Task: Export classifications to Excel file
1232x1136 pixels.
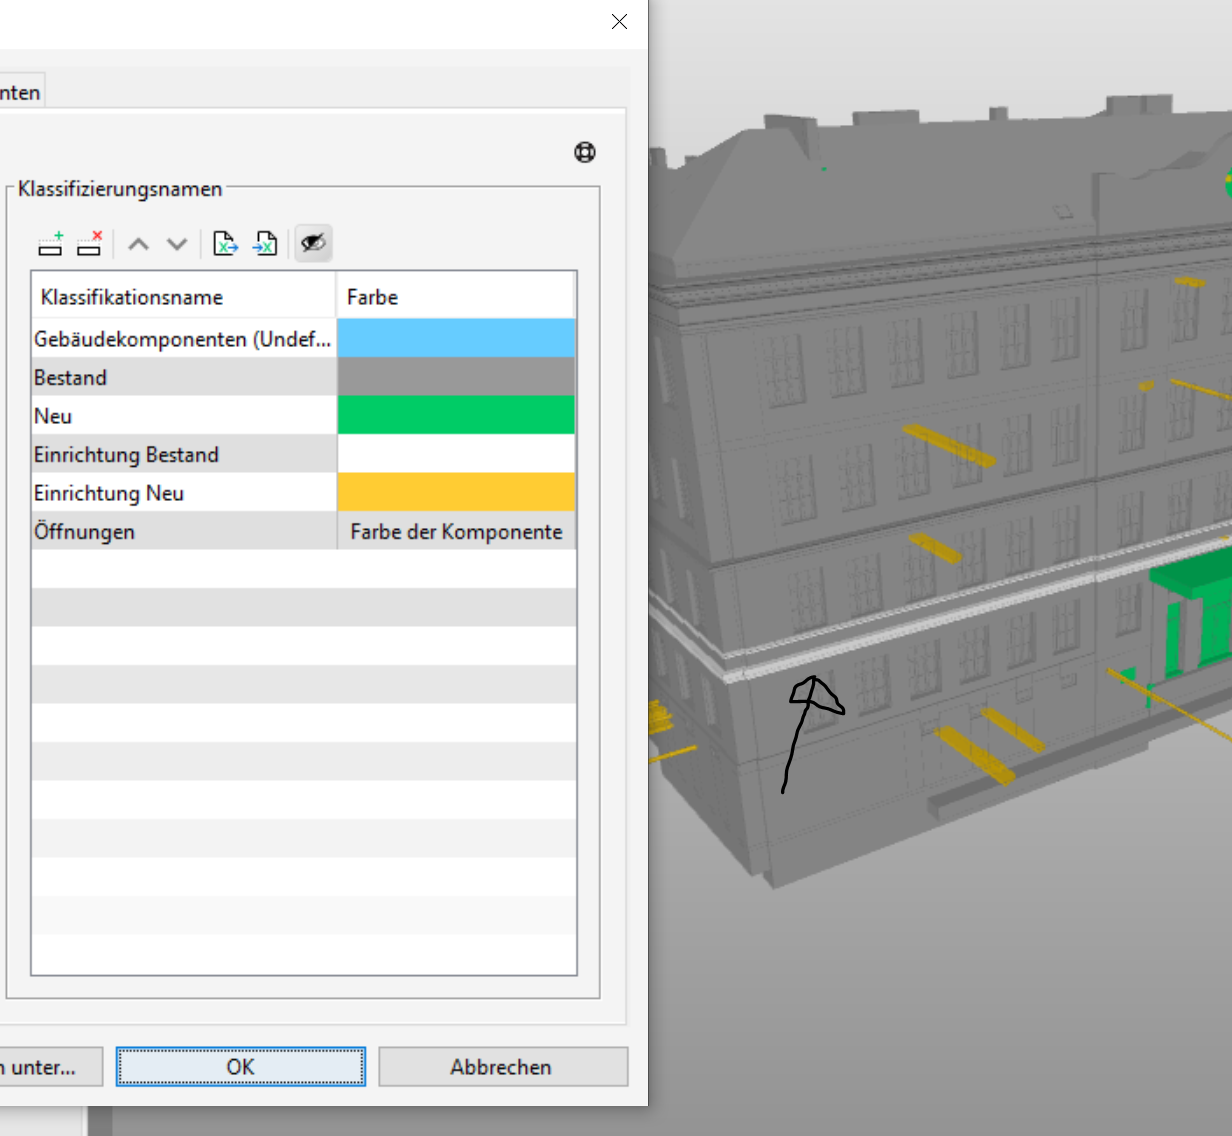Action: (x=225, y=243)
